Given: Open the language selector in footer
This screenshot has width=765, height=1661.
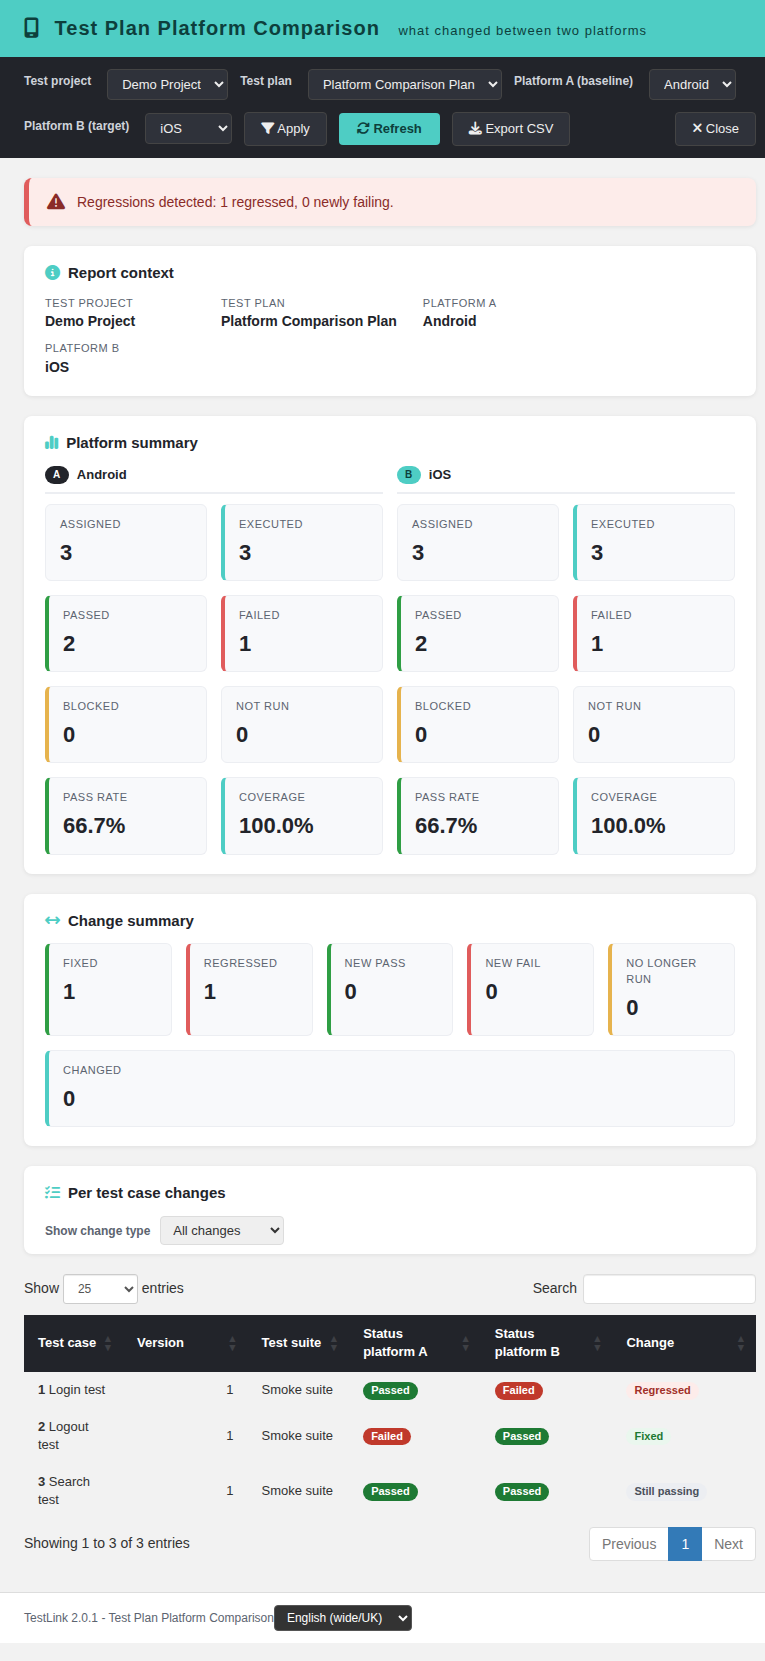Looking at the screenshot, I should (343, 1618).
